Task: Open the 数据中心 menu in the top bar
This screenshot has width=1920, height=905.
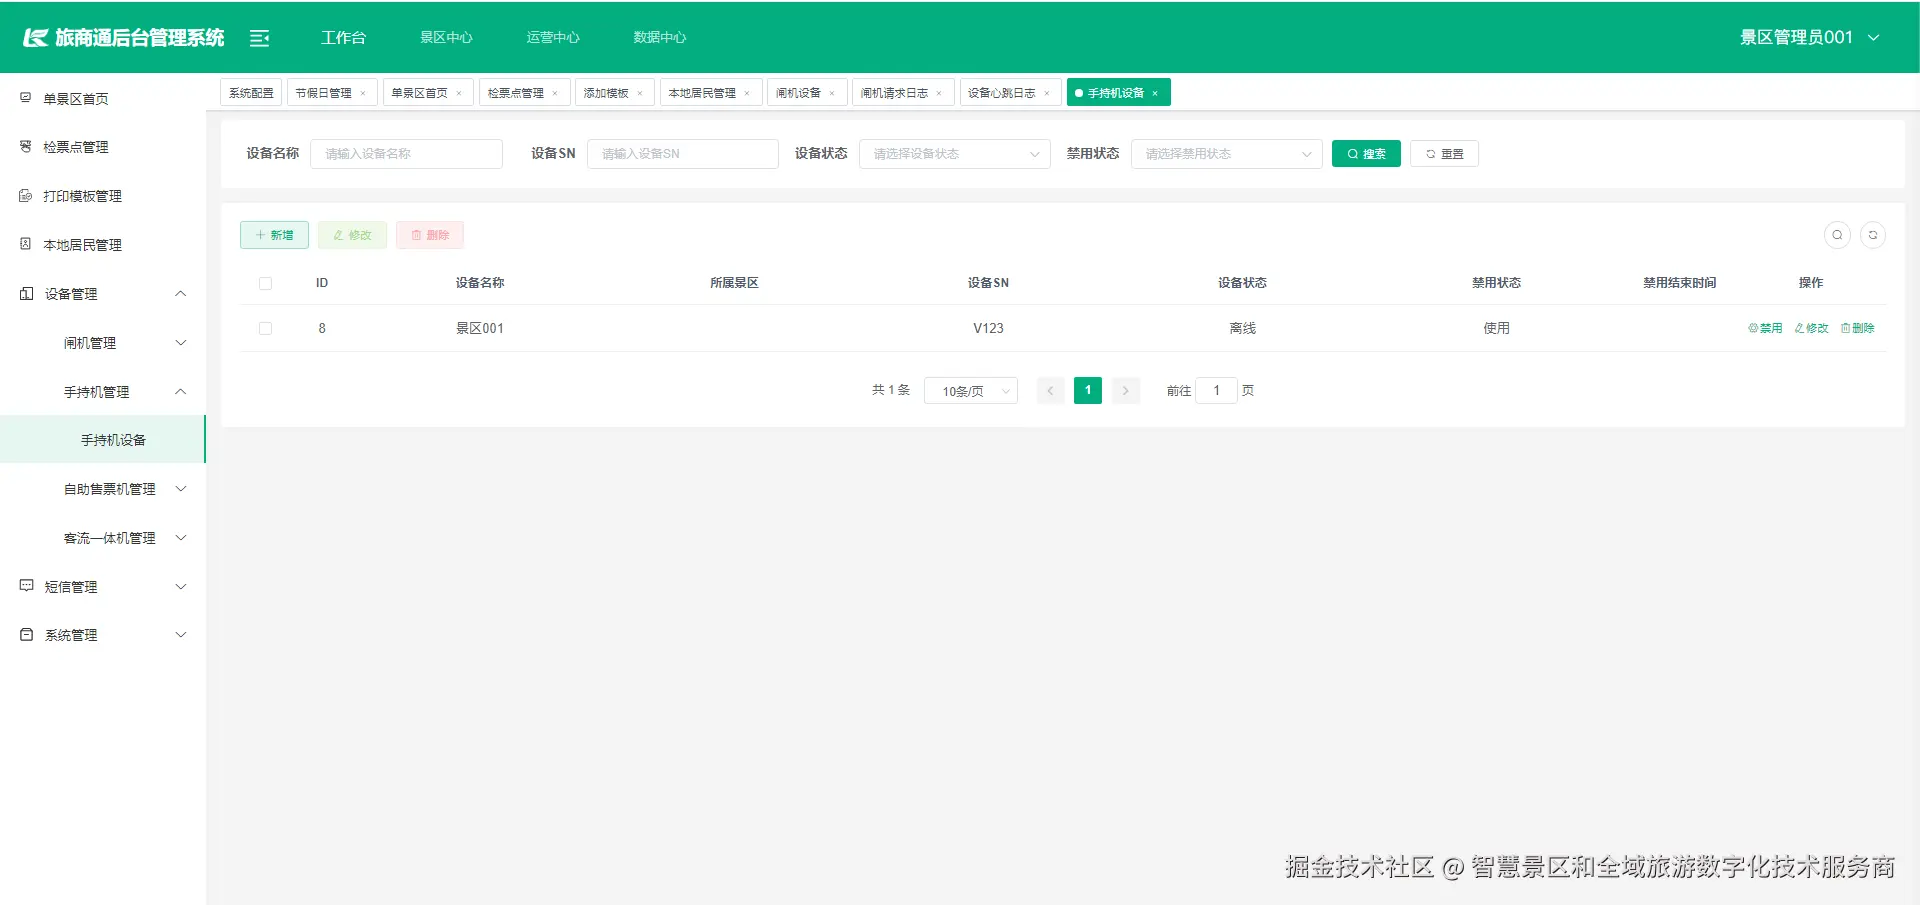Action: [659, 37]
